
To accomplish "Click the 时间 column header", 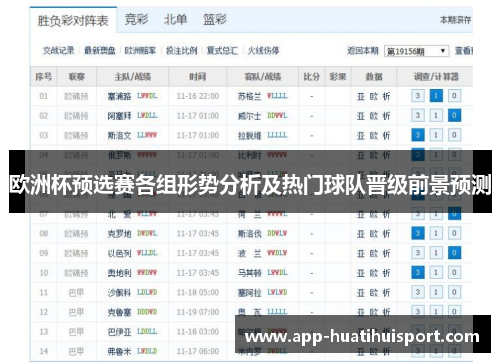I will (x=198, y=77).
